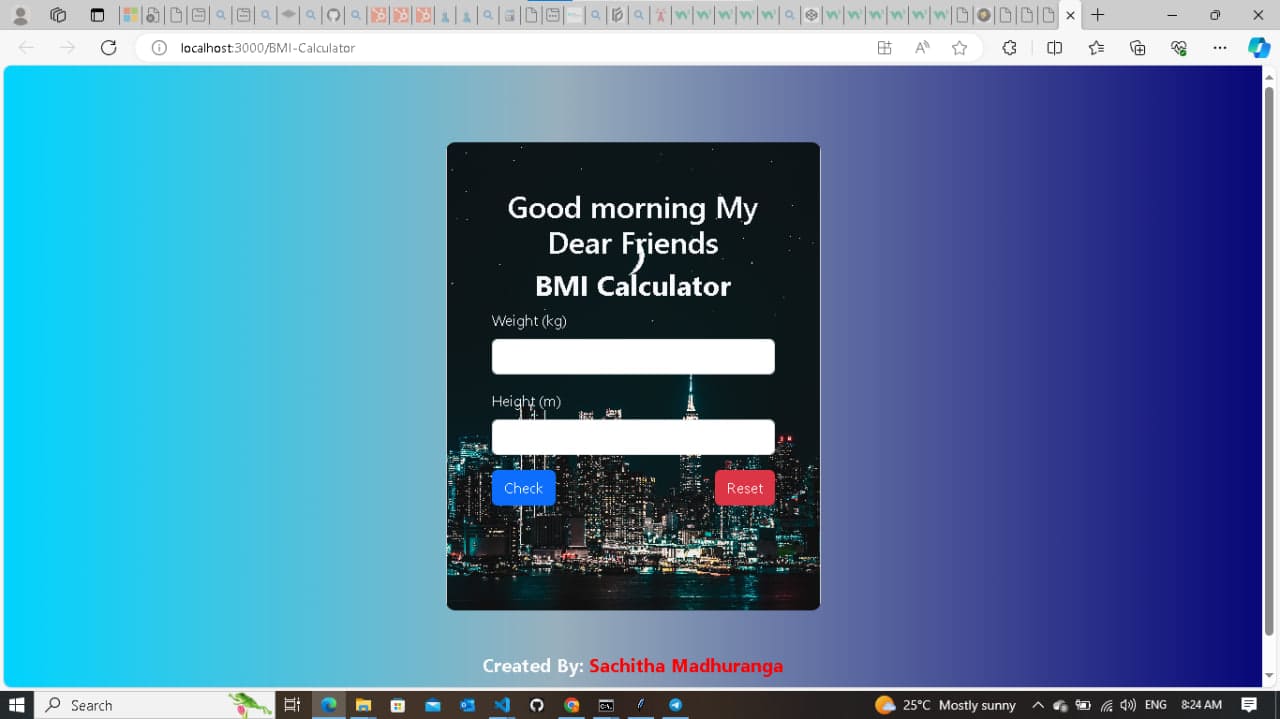Click the browser Refresh button

pos(109,48)
